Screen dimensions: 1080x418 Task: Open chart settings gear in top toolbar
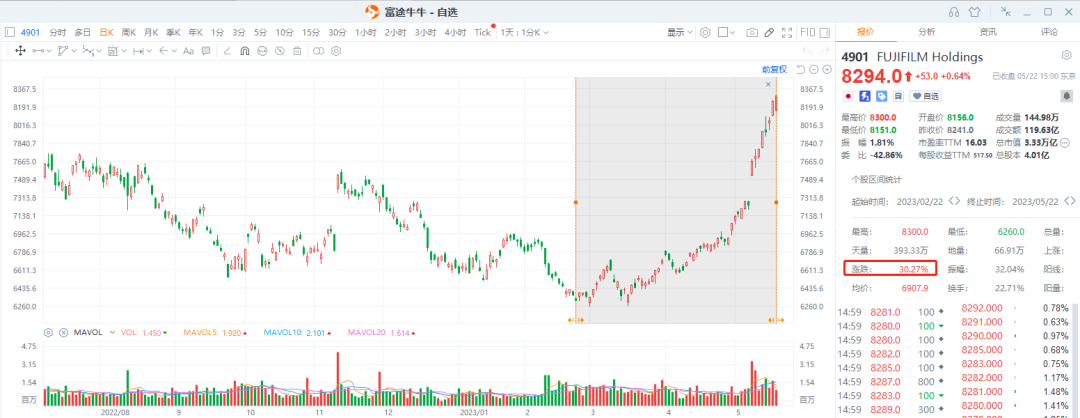[x=705, y=32]
